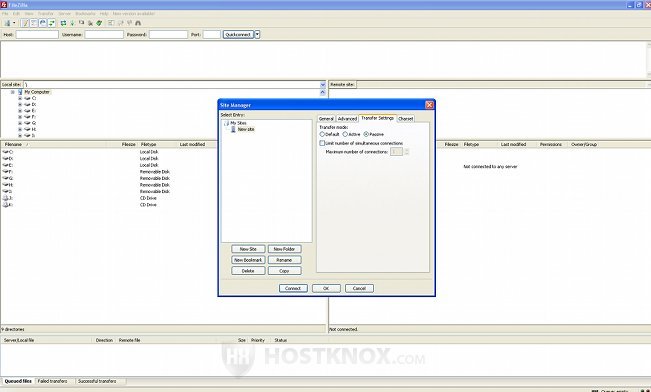
Task: Click the C: drive icon in file list
Action: click(6, 152)
